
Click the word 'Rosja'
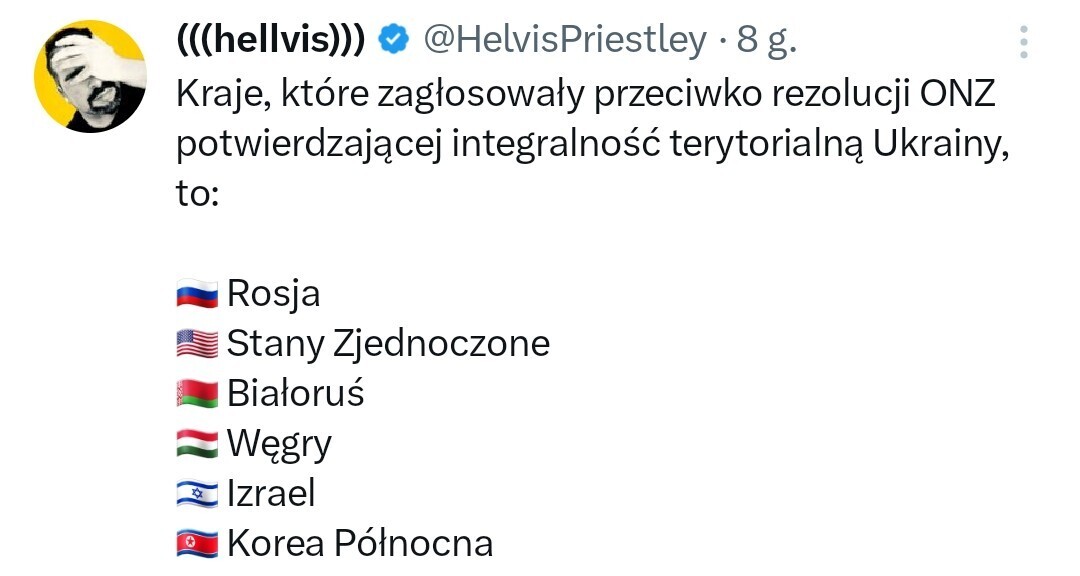[x=274, y=294]
